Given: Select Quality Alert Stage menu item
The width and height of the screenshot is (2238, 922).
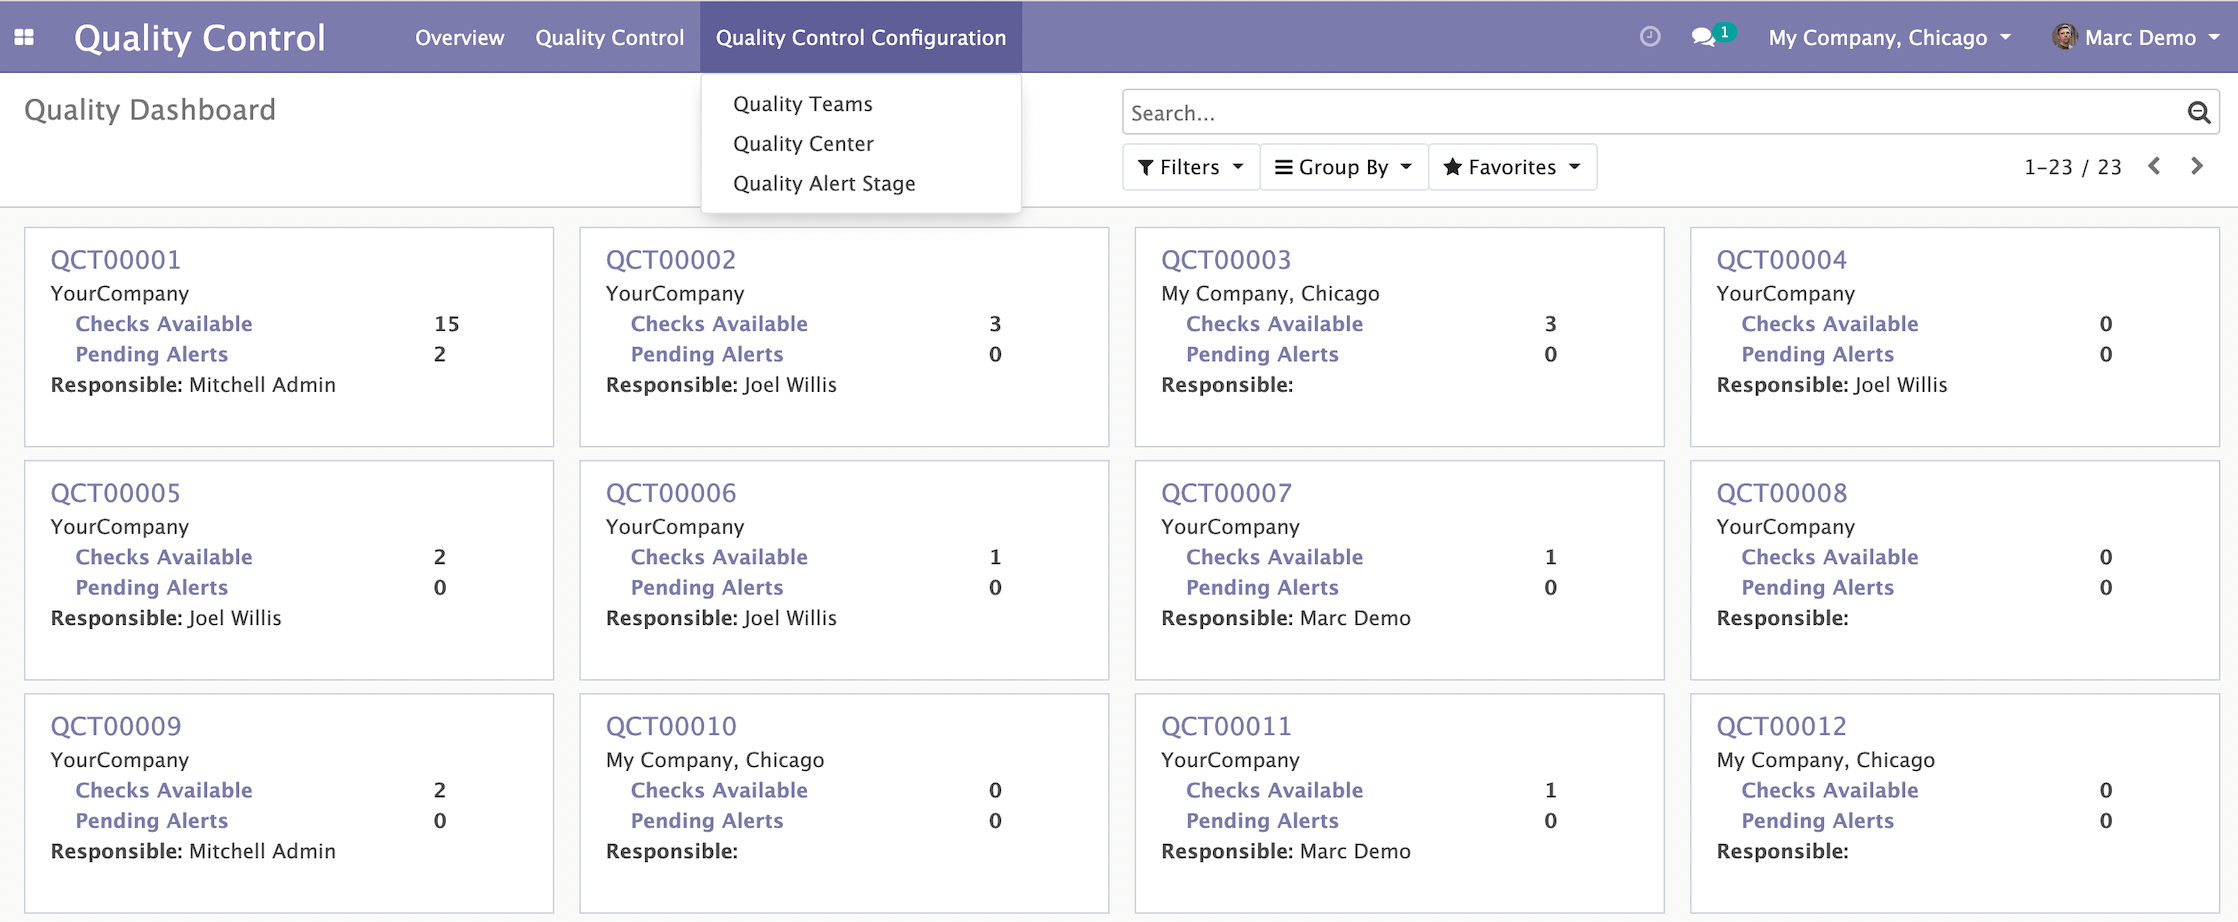Looking at the screenshot, I should point(824,184).
